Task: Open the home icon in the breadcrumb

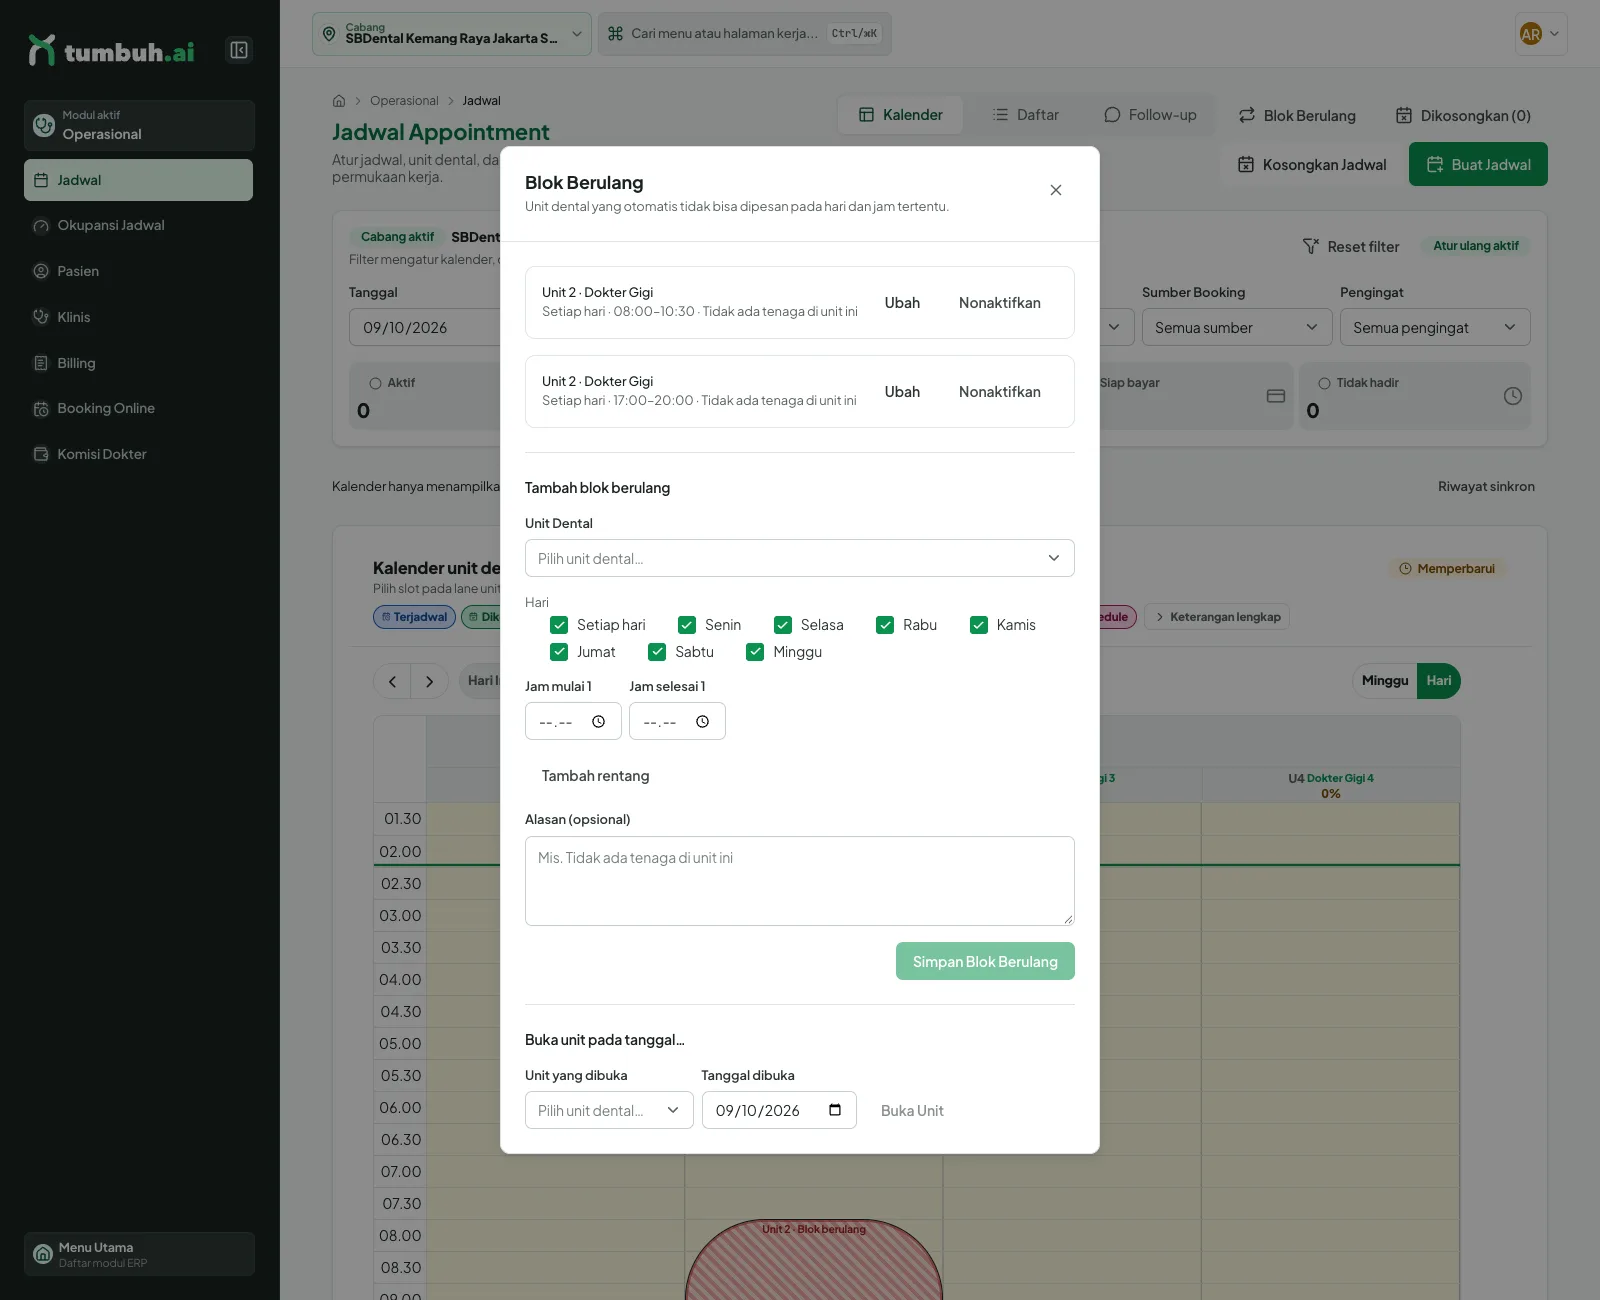Action: [339, 101]
